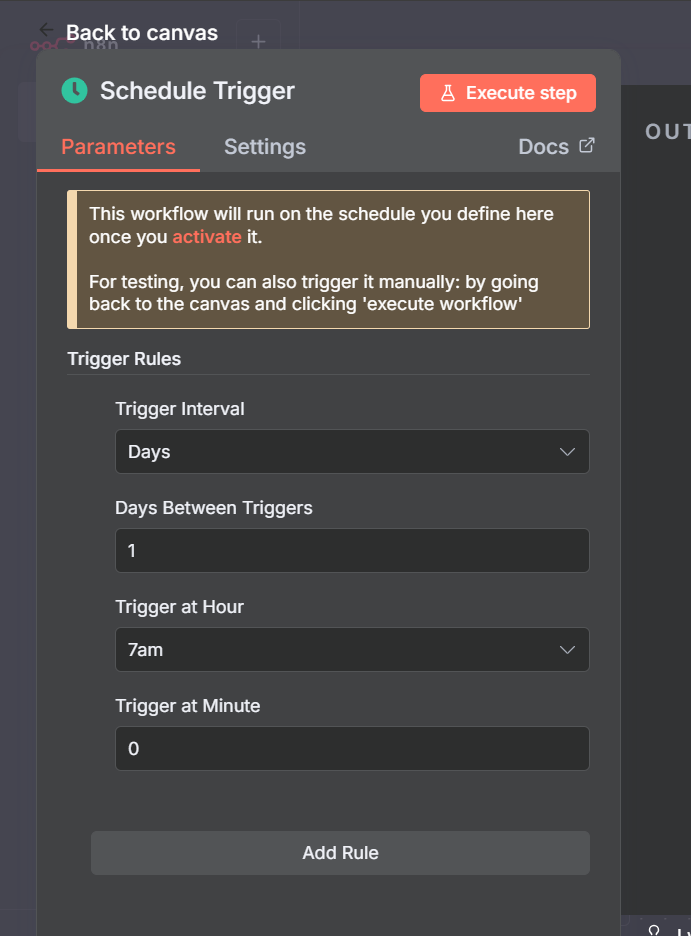The image size is (691, 936).
Task: Click the flask icon in Execute step
Action: click(448, 93)
